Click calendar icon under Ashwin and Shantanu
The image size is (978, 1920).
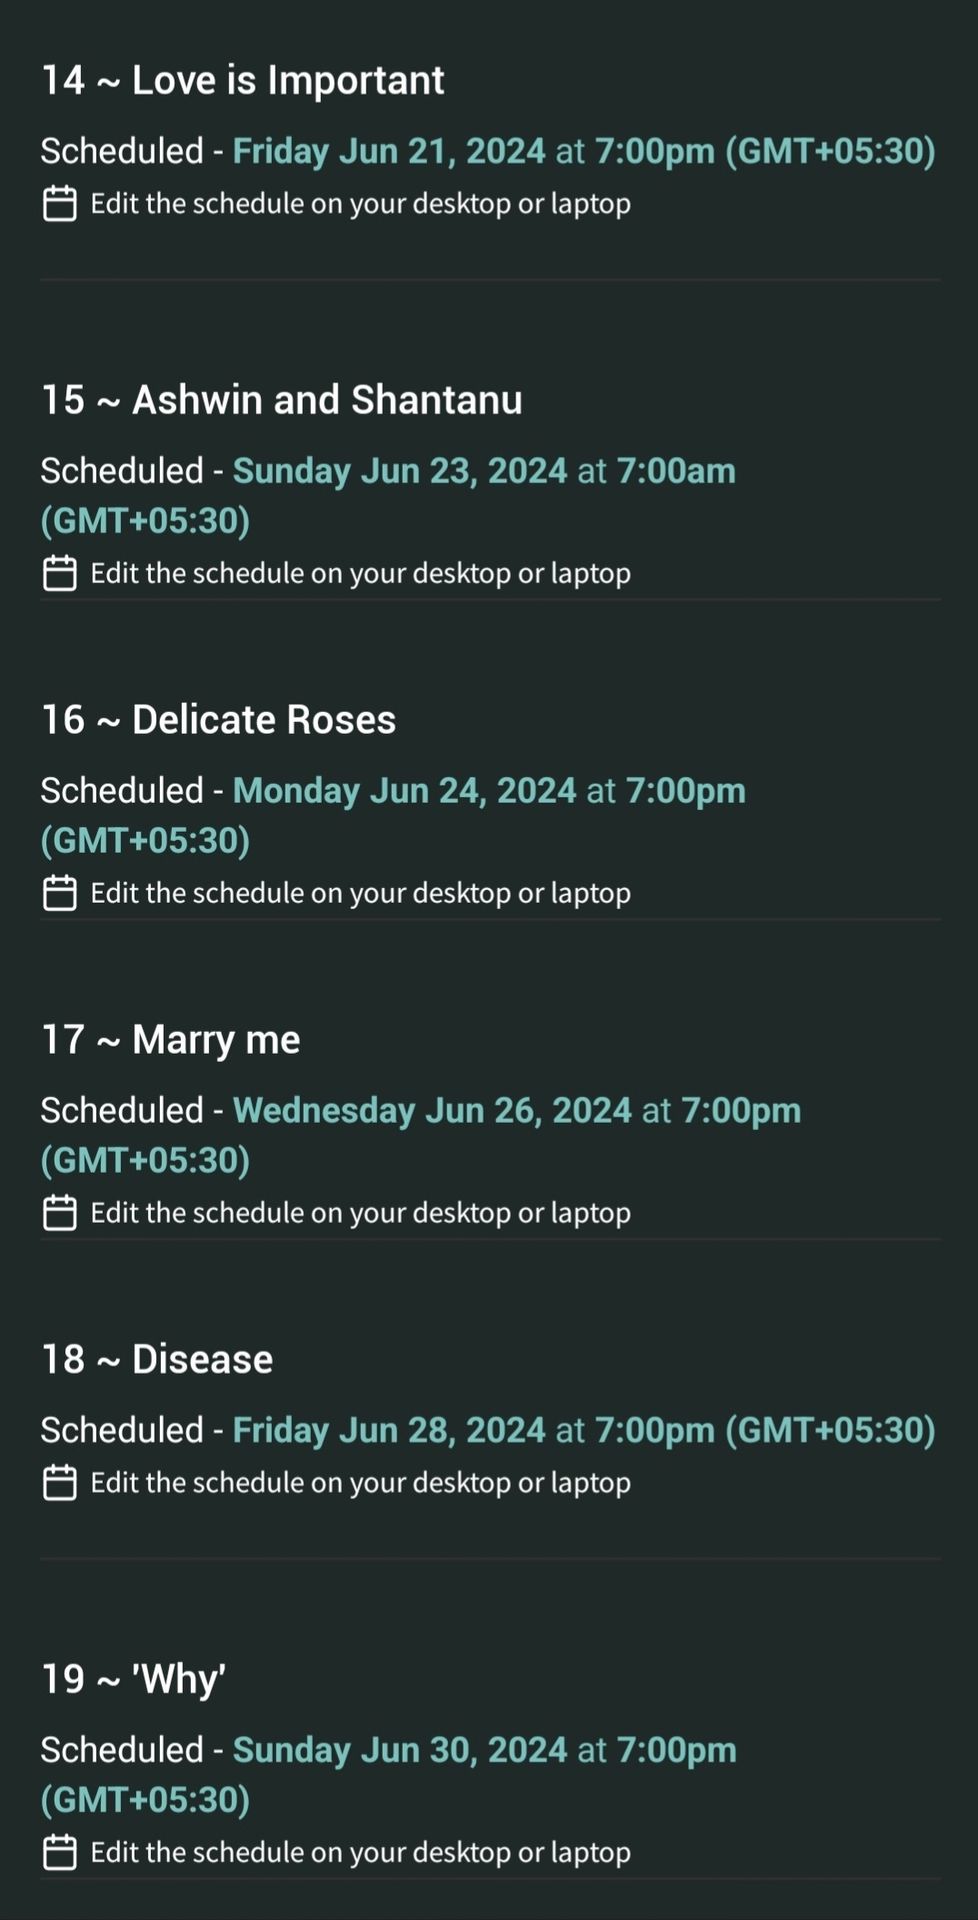tap(60, 573)
